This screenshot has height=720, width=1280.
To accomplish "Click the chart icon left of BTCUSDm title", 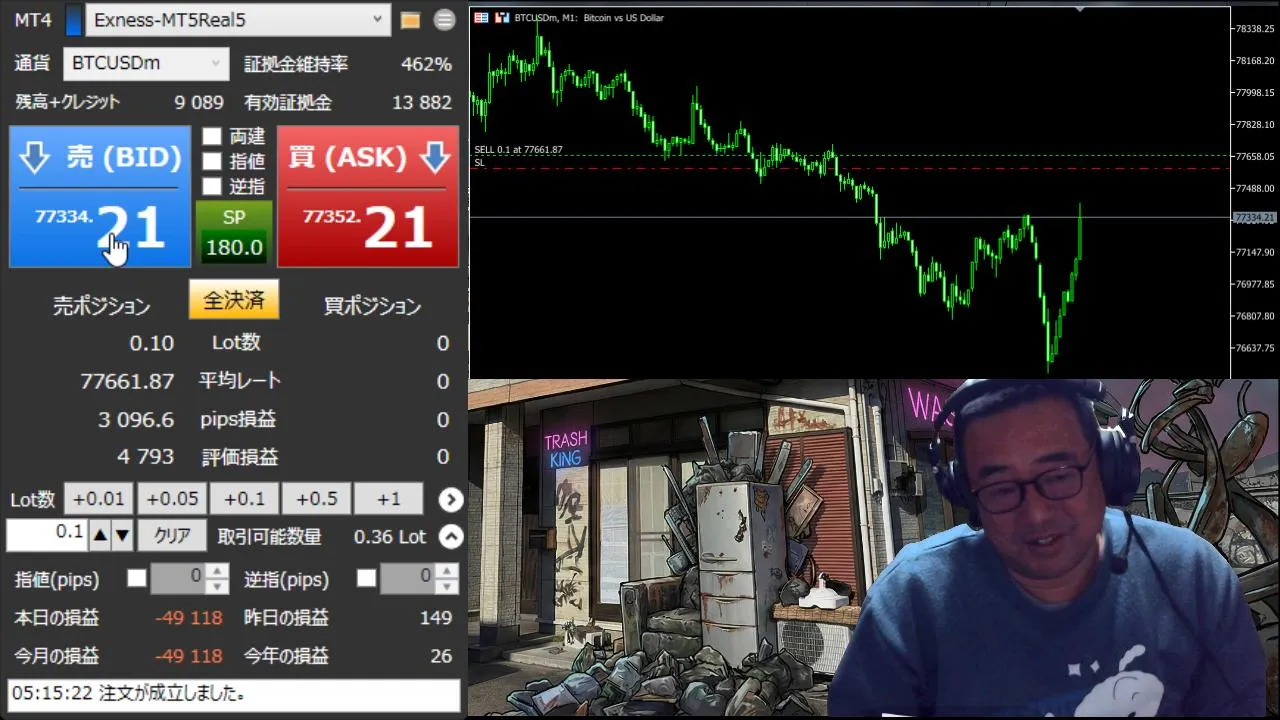I will (502, 18).
